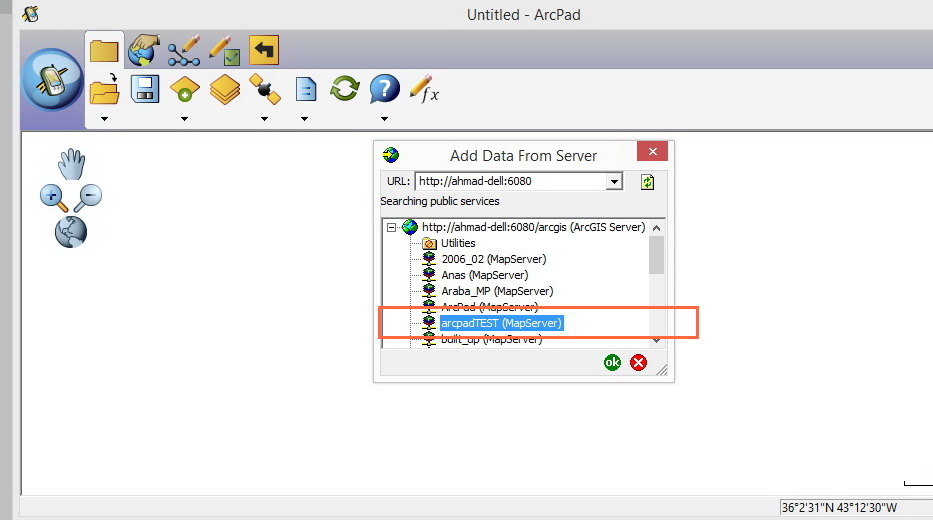Switch to the Browse globe-with-hand toolbar tab

(x=143, y=50)
